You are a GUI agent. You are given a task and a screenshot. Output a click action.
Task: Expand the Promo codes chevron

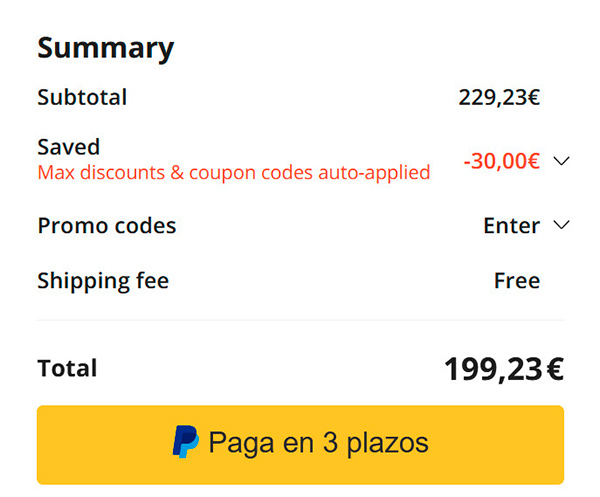(560, 225)
